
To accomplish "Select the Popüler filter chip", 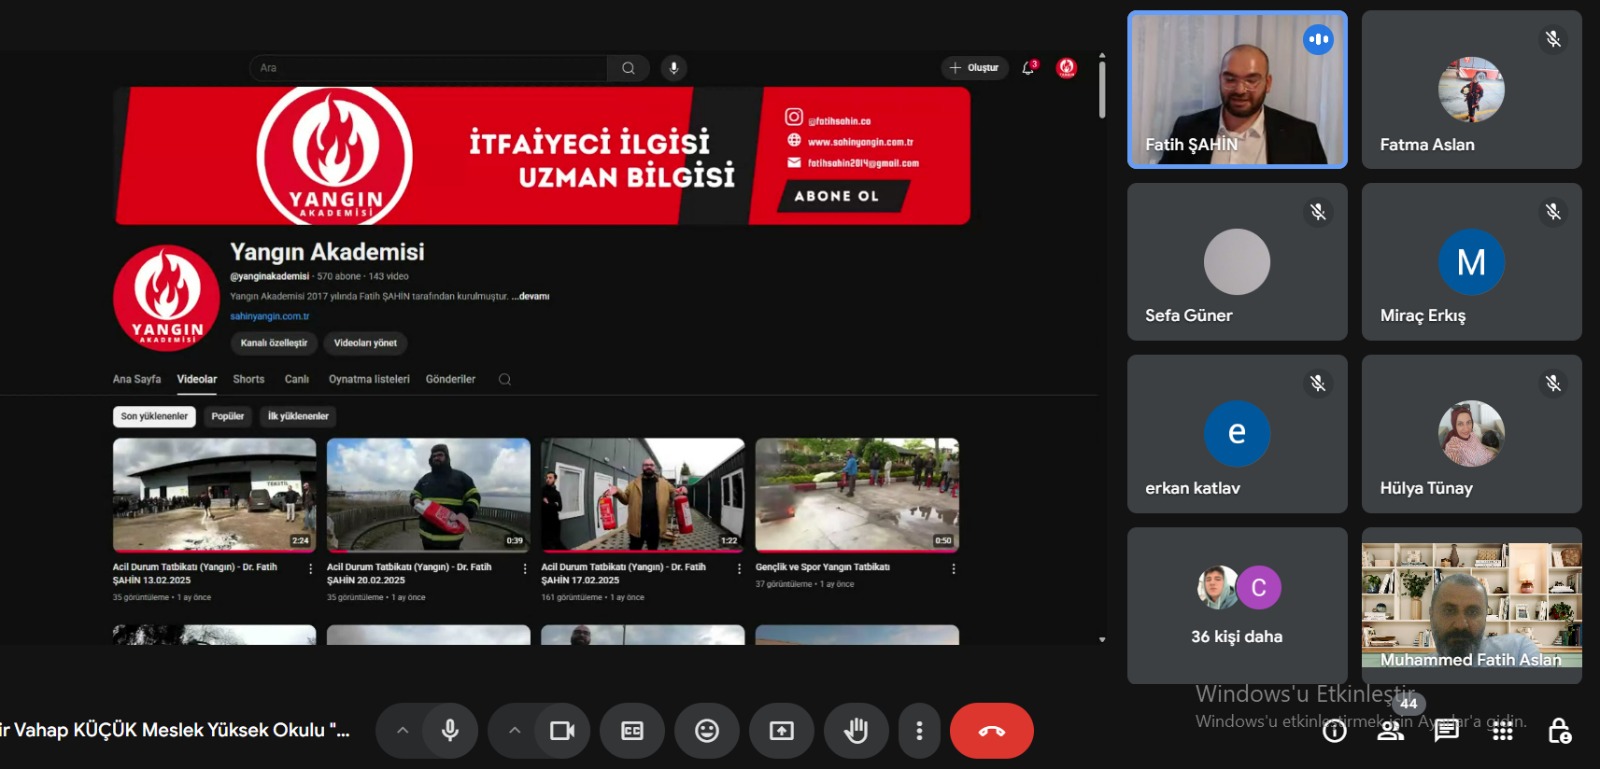I will pos(227,416).
